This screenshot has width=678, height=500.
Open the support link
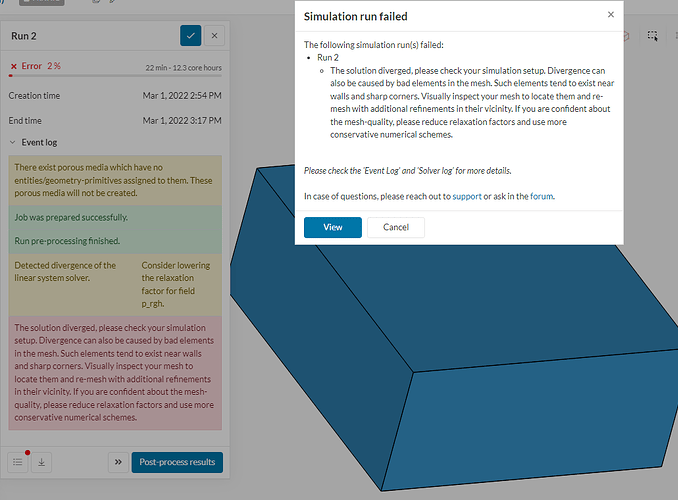[x=467, y=196]
